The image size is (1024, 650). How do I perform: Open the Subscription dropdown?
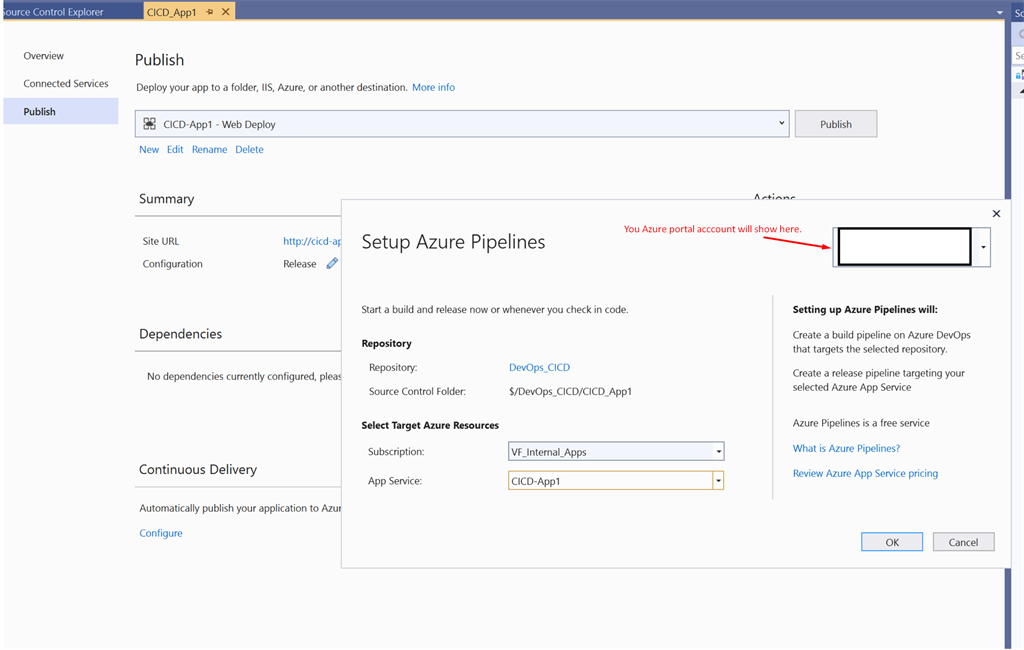pos(718,452)
